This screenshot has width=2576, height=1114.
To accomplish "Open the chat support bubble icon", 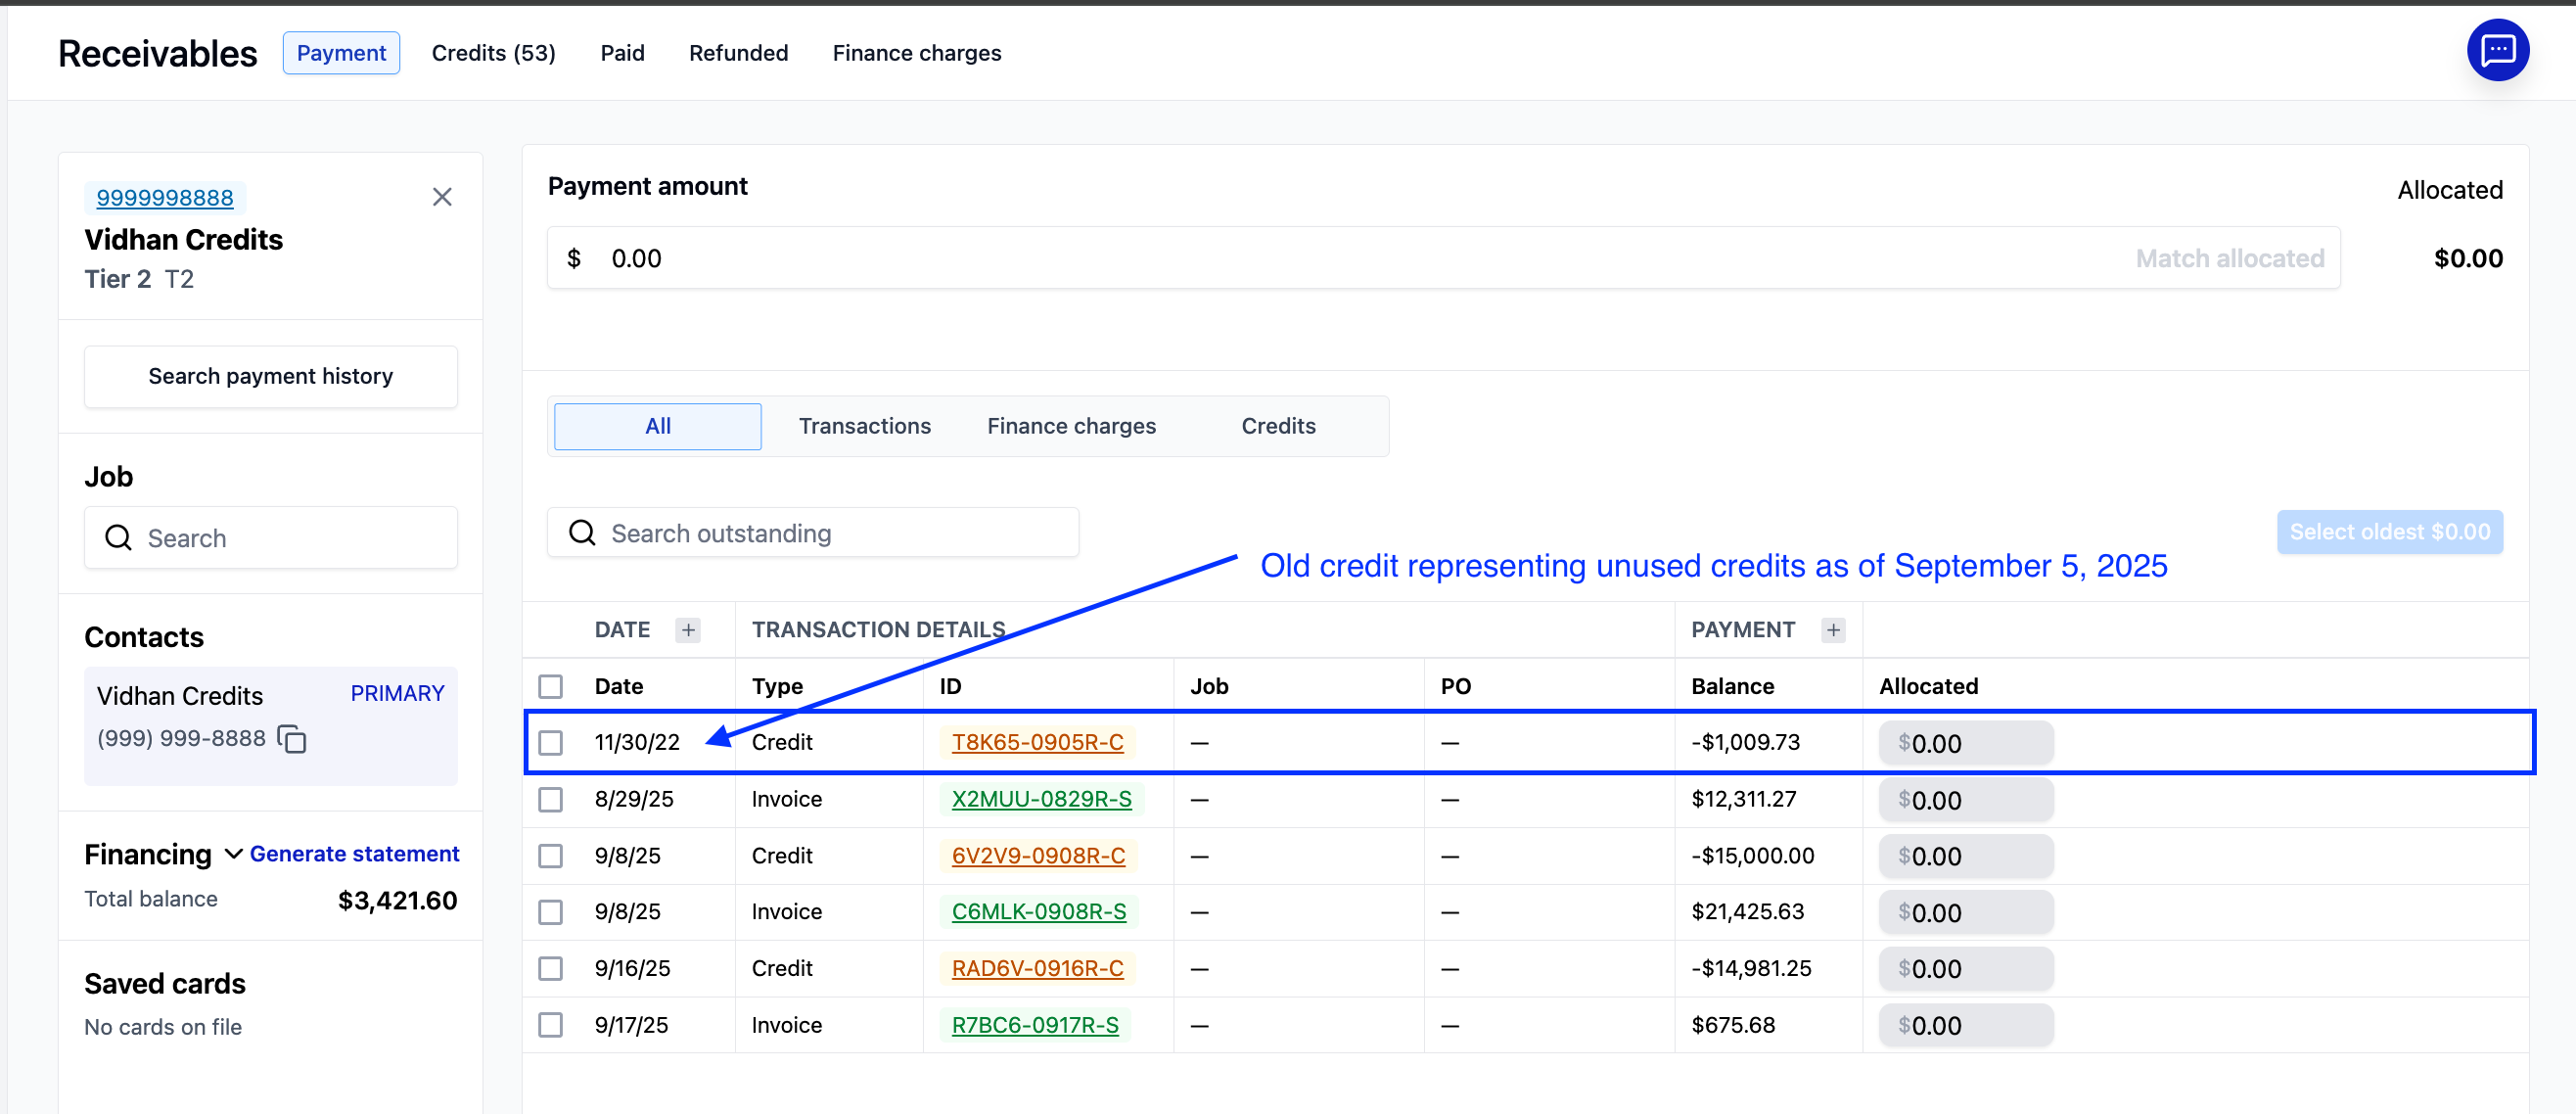I will point(2497,50).
